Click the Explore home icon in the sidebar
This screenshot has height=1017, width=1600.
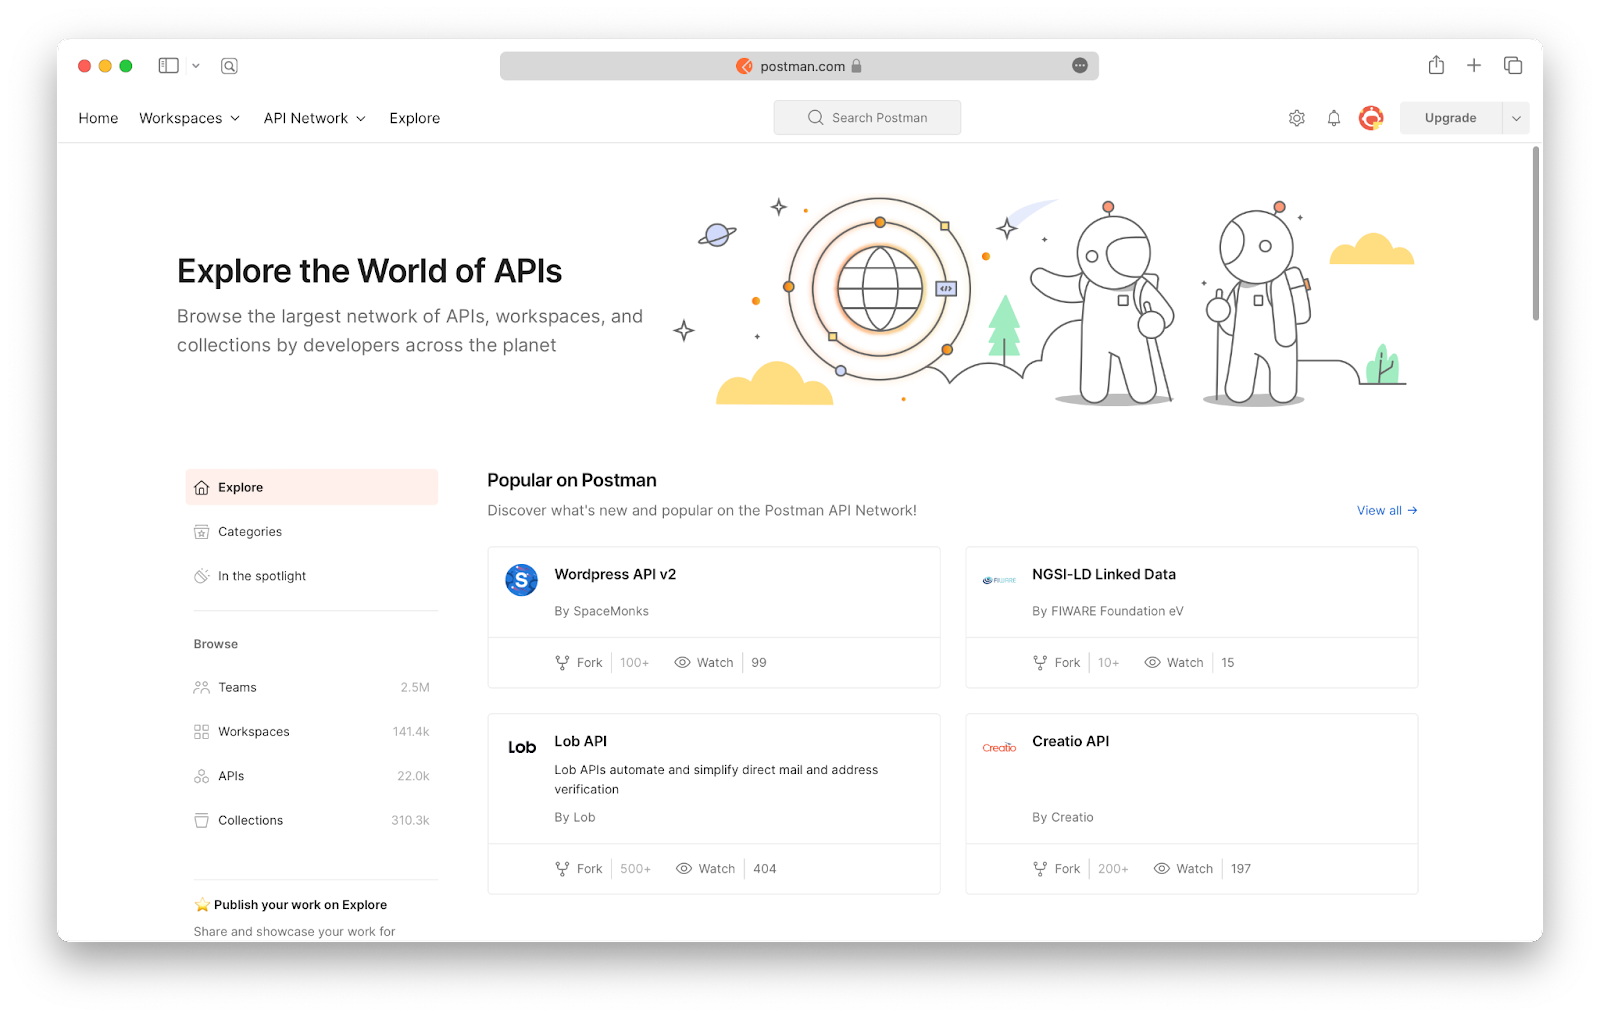click(x=201, y=487)
